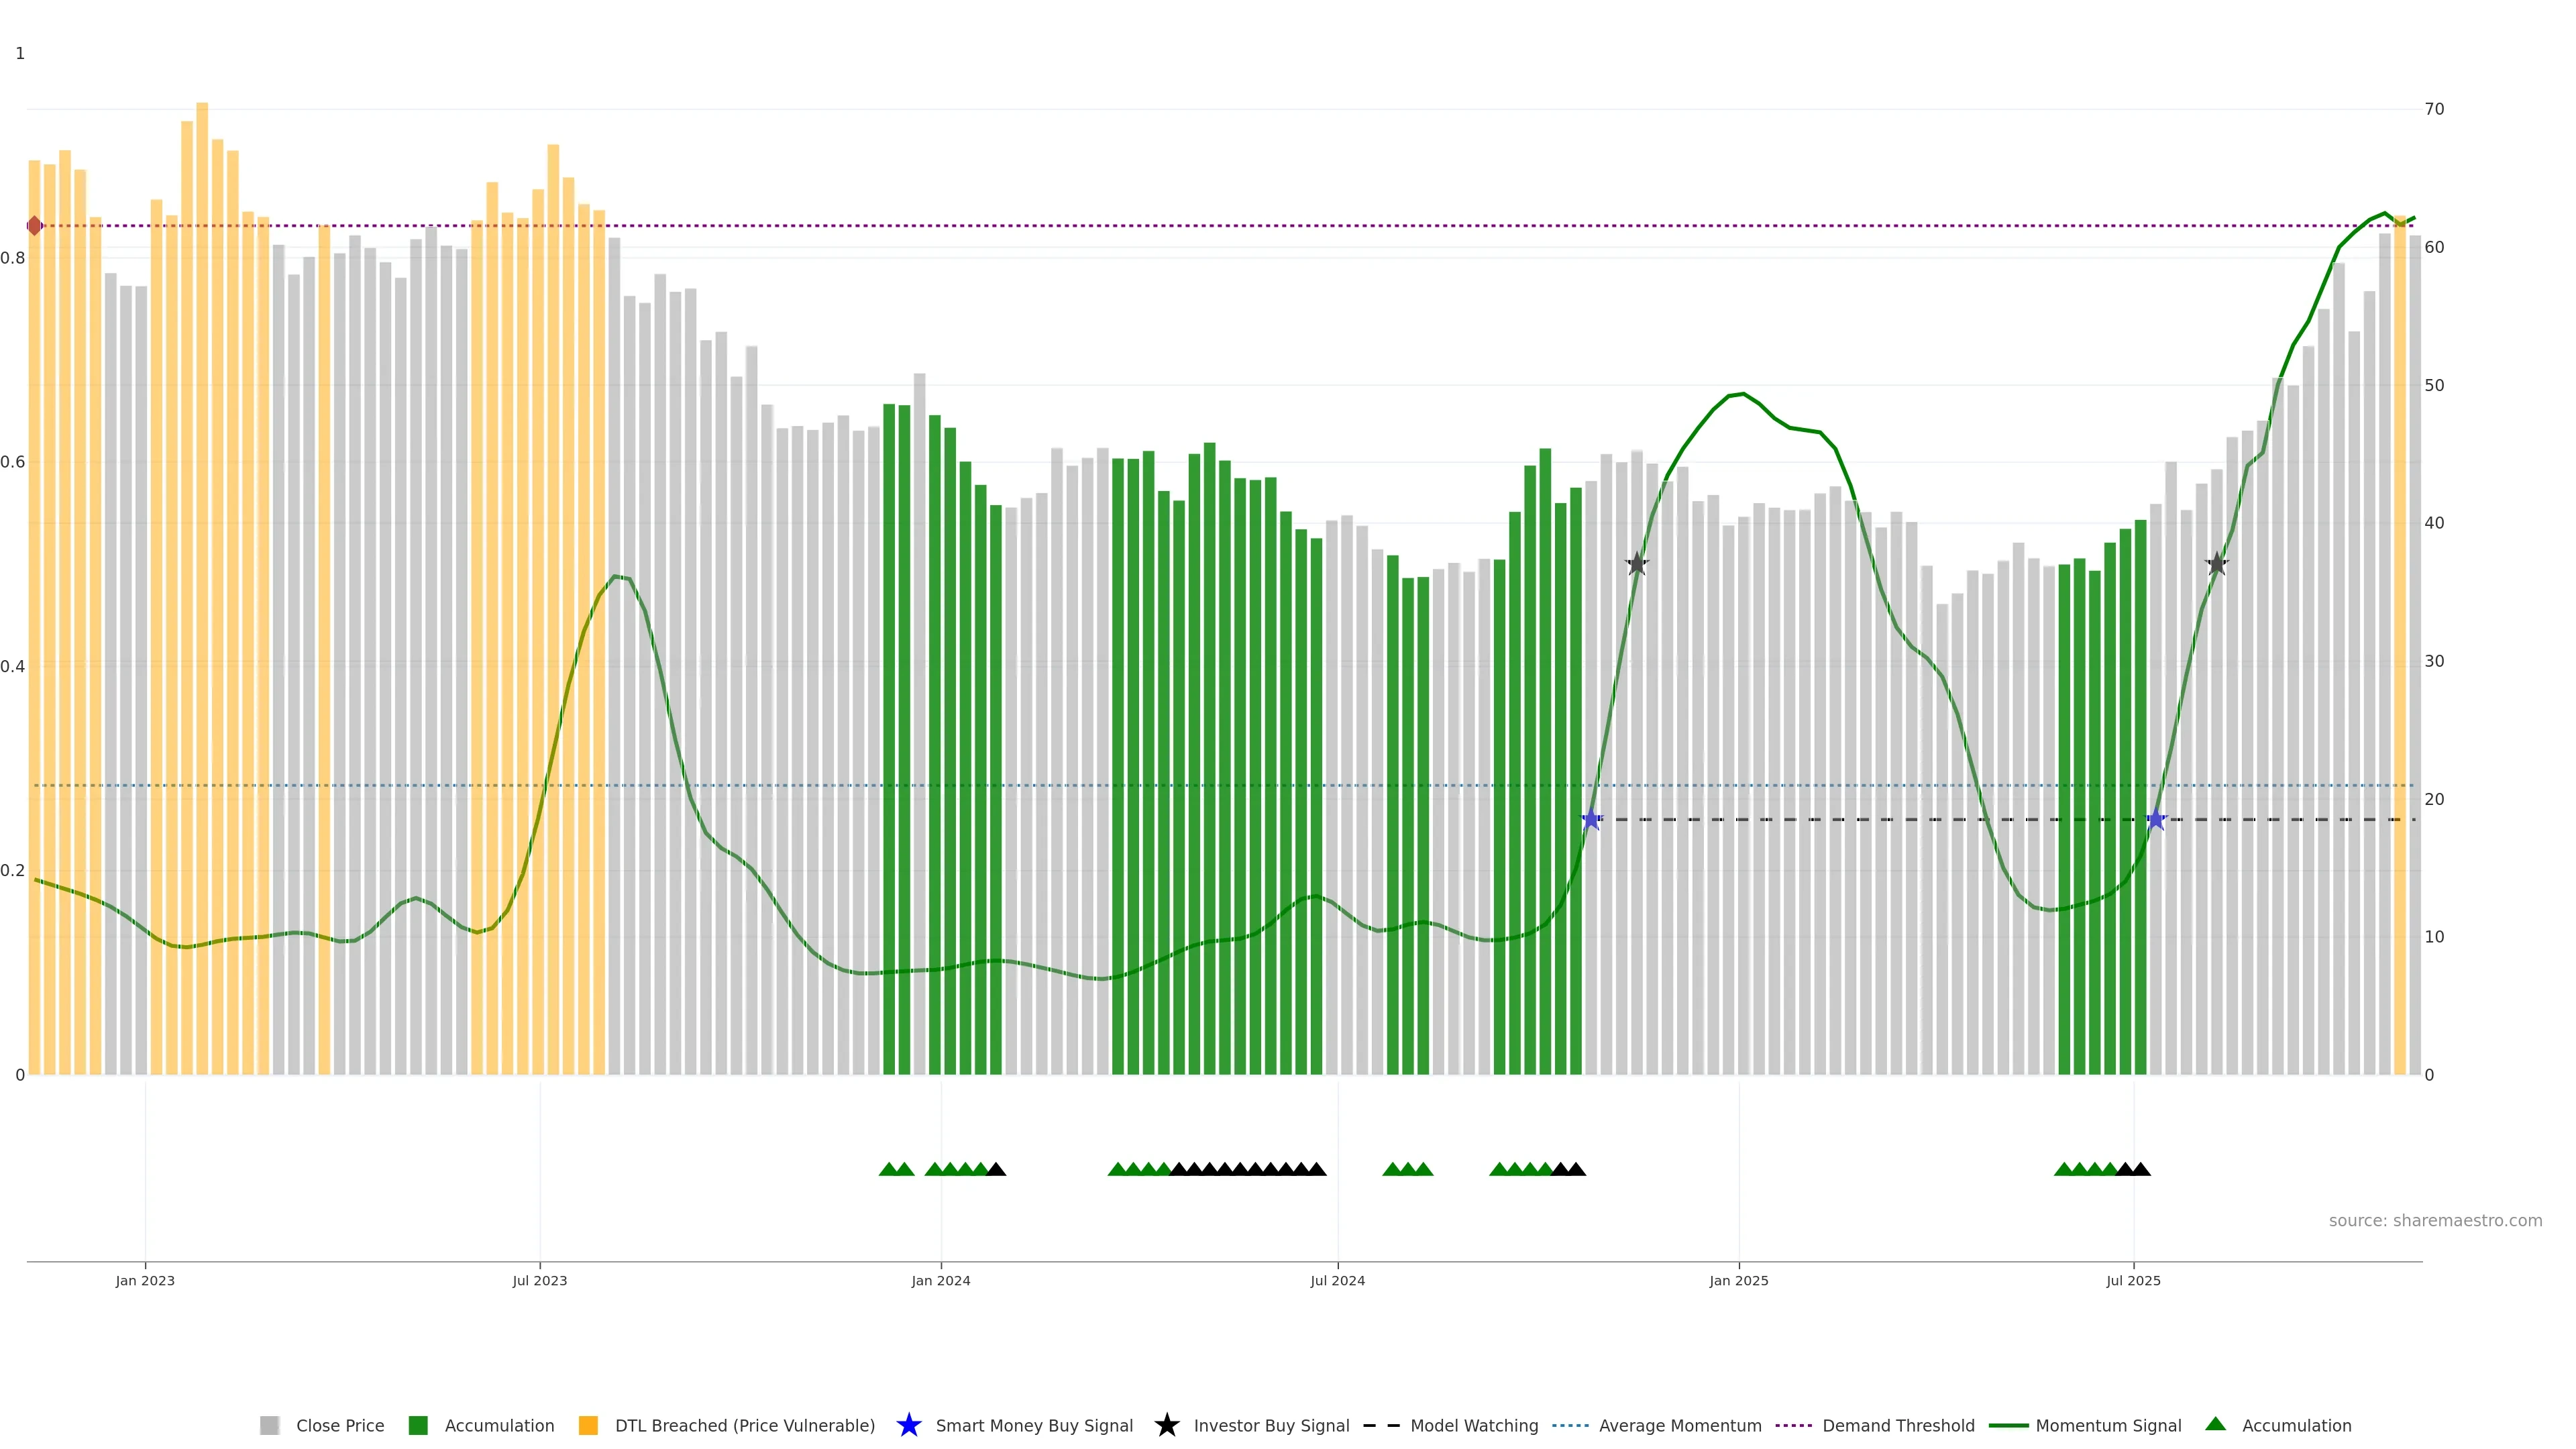
Task: Click the second blue Smart Money star near Jul 2025
Action: pos(2156,820)
